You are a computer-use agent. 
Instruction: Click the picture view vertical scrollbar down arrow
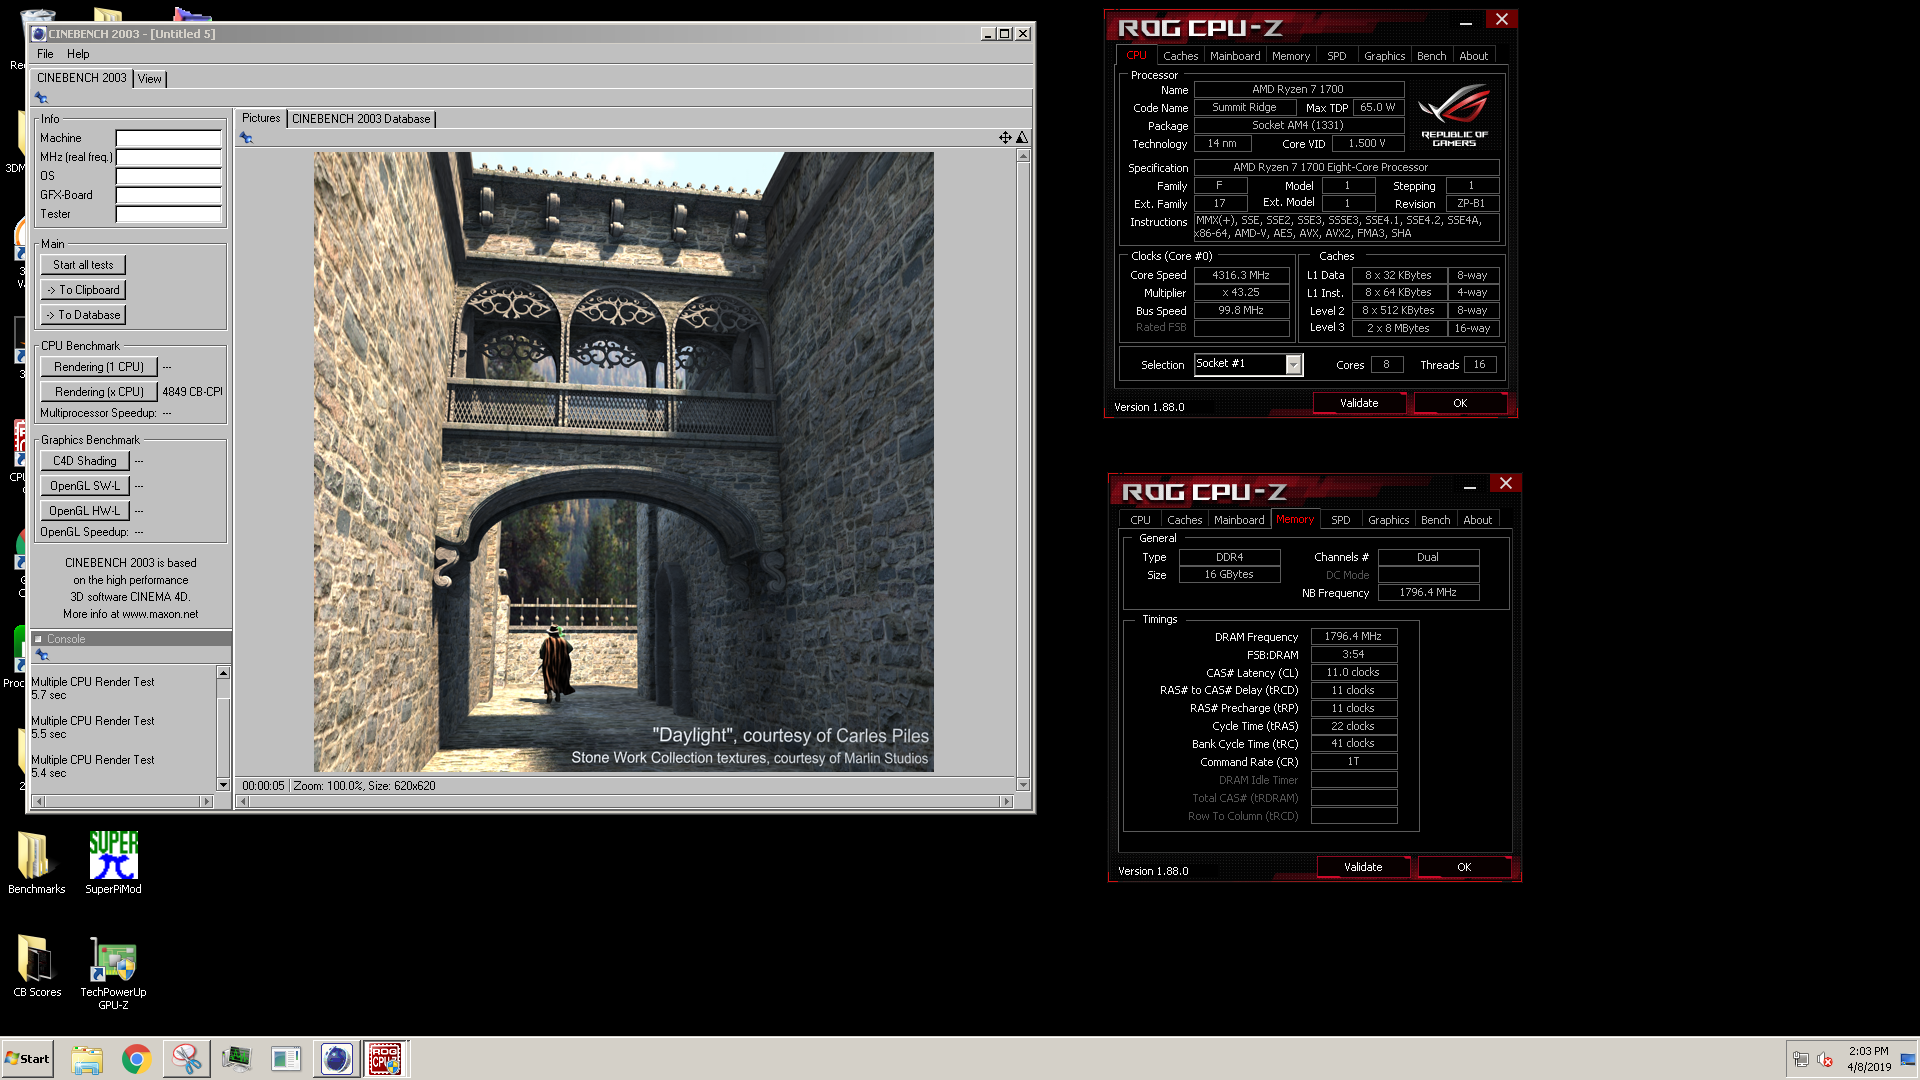1023,785
